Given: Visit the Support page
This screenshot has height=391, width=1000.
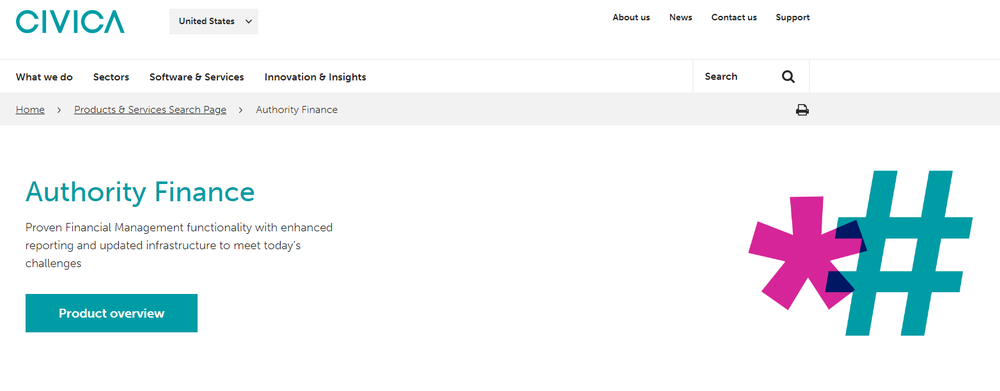Looking at the screenshot, I should point(793,17).
